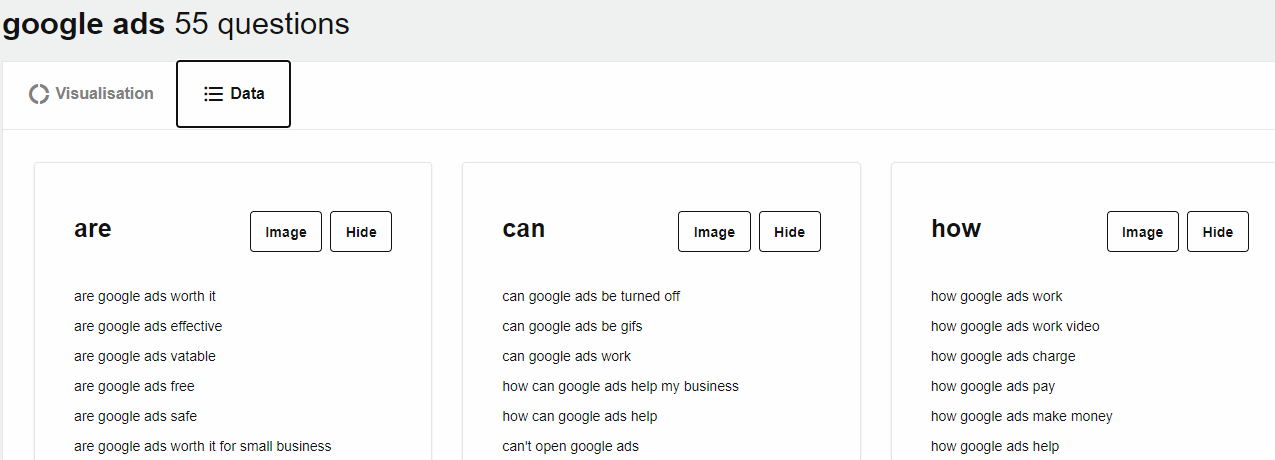
Task: Click the 'can' card heading
Action: click(523, 229)
